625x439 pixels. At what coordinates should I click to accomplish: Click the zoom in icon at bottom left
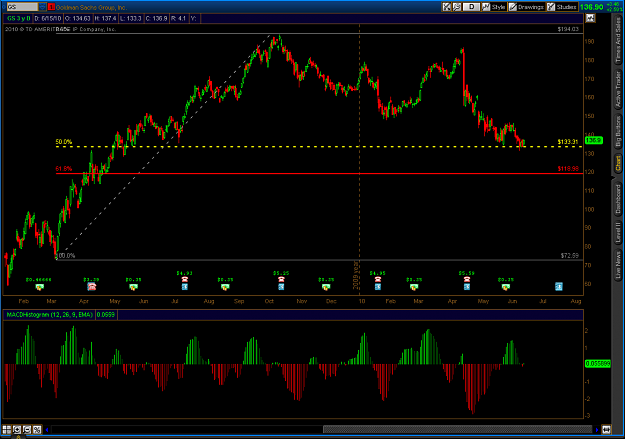(17, 429)
